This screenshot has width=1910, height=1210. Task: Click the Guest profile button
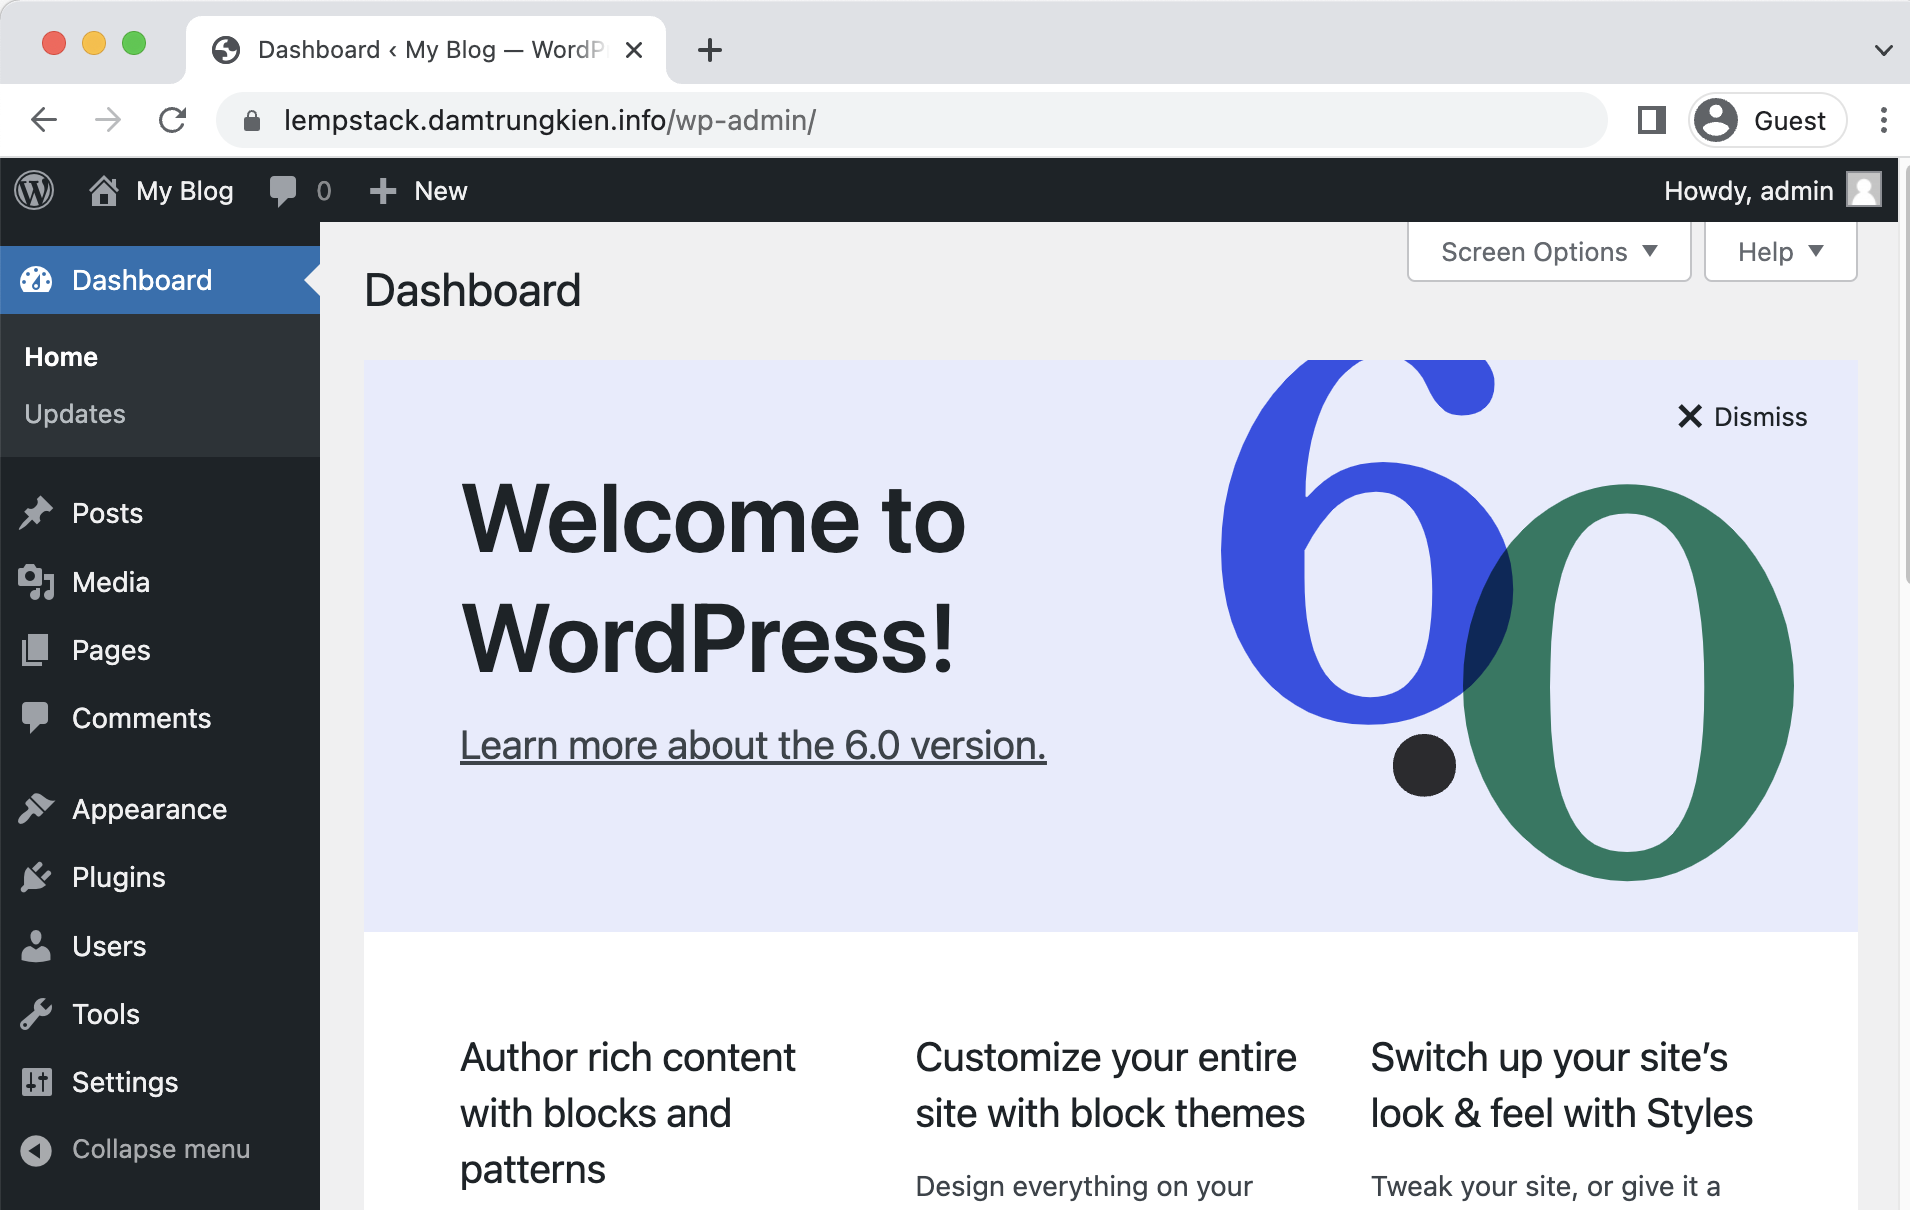coord(1767,120)
